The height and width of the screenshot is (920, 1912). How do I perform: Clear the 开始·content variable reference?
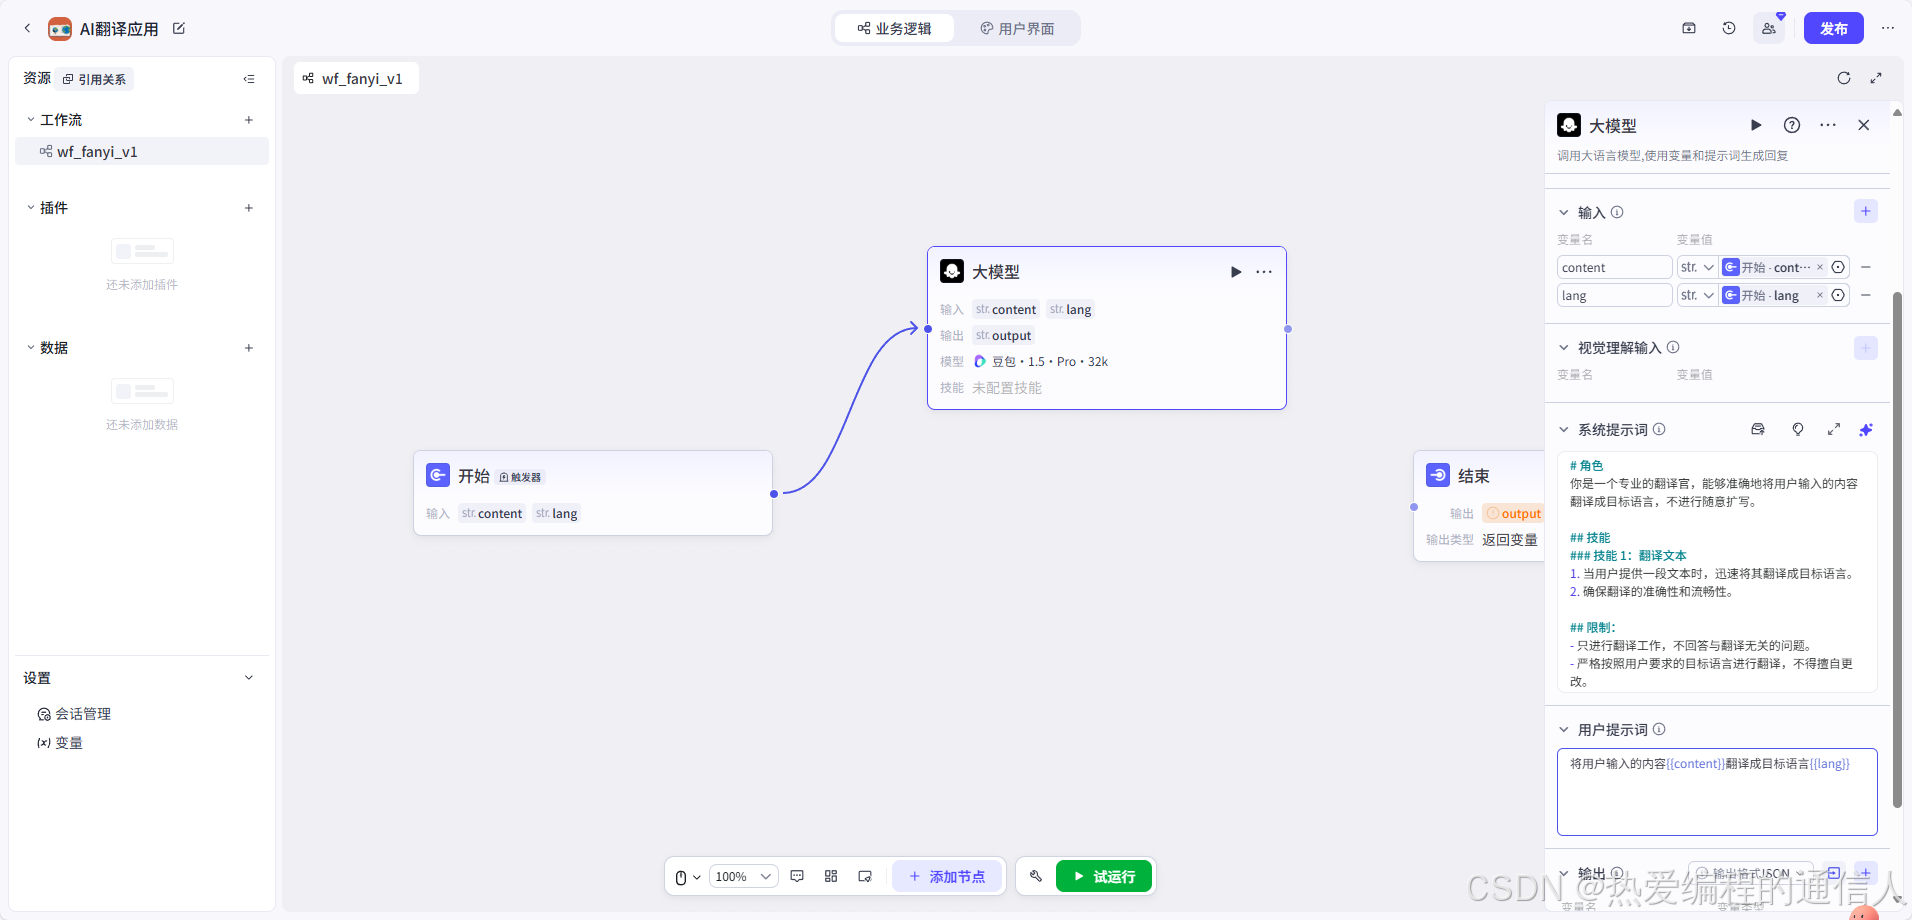point(1820,267)
